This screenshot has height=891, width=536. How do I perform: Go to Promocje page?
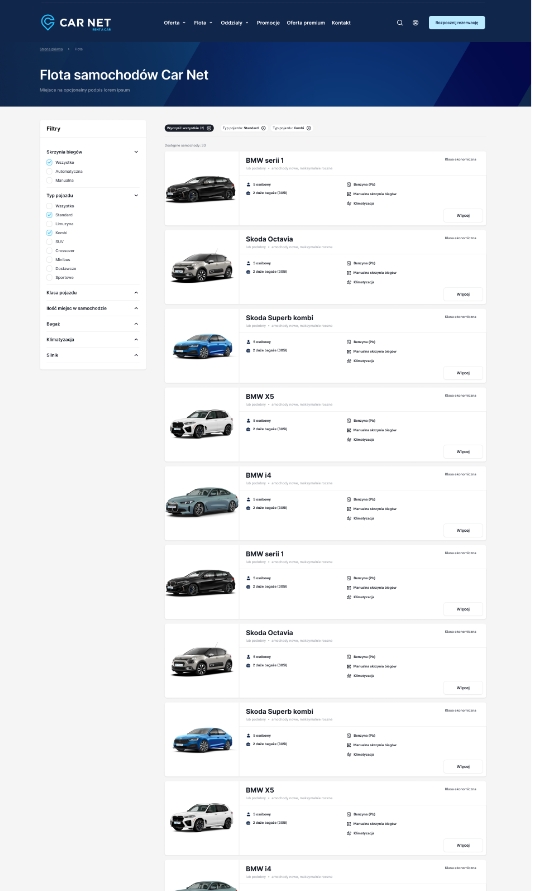268,23
